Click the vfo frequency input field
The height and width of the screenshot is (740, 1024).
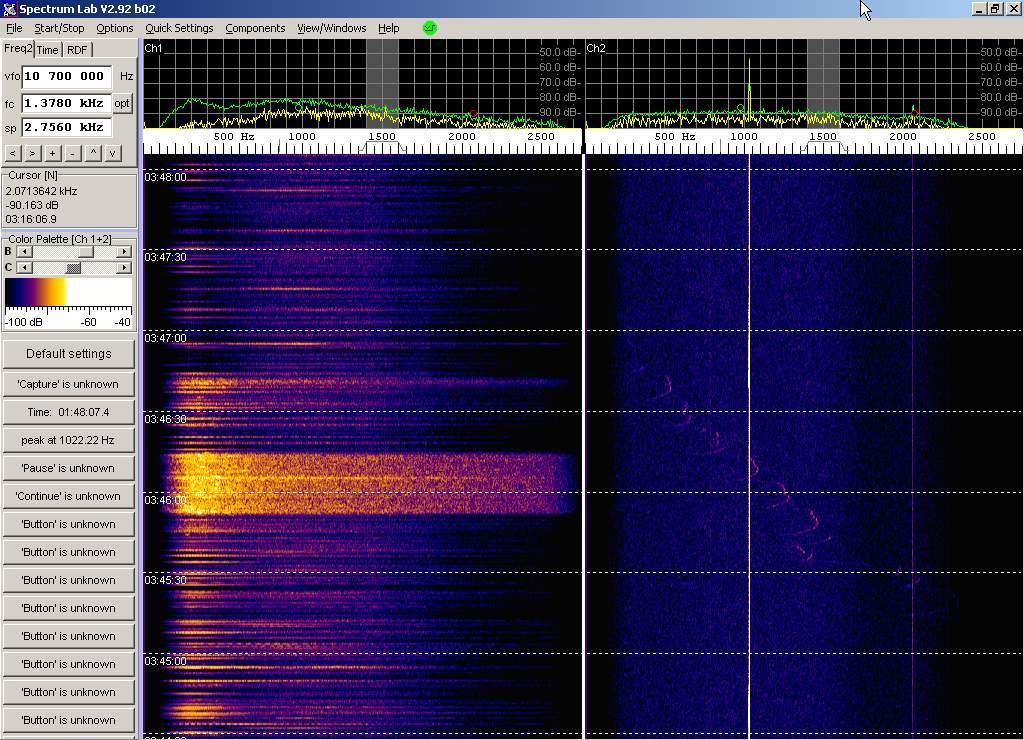tap(66, 76)
